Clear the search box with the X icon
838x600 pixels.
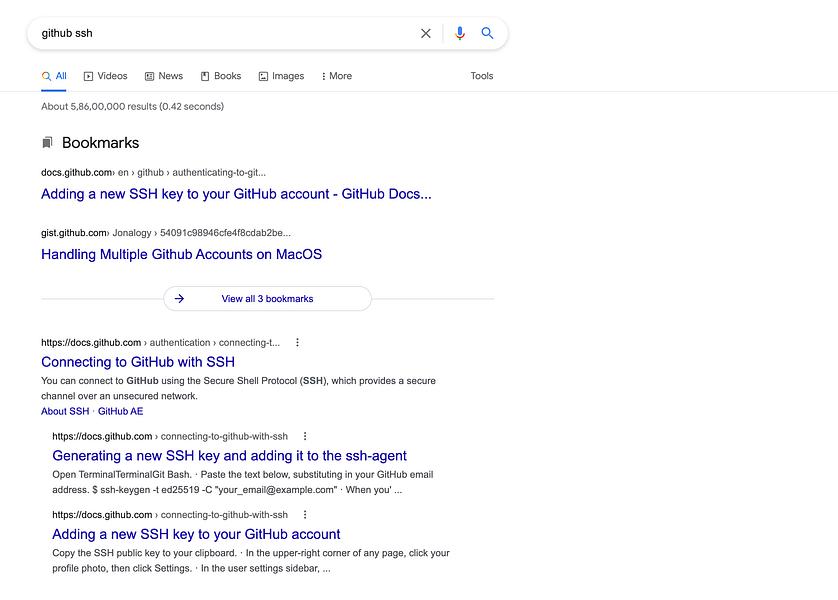pos(425,33)
